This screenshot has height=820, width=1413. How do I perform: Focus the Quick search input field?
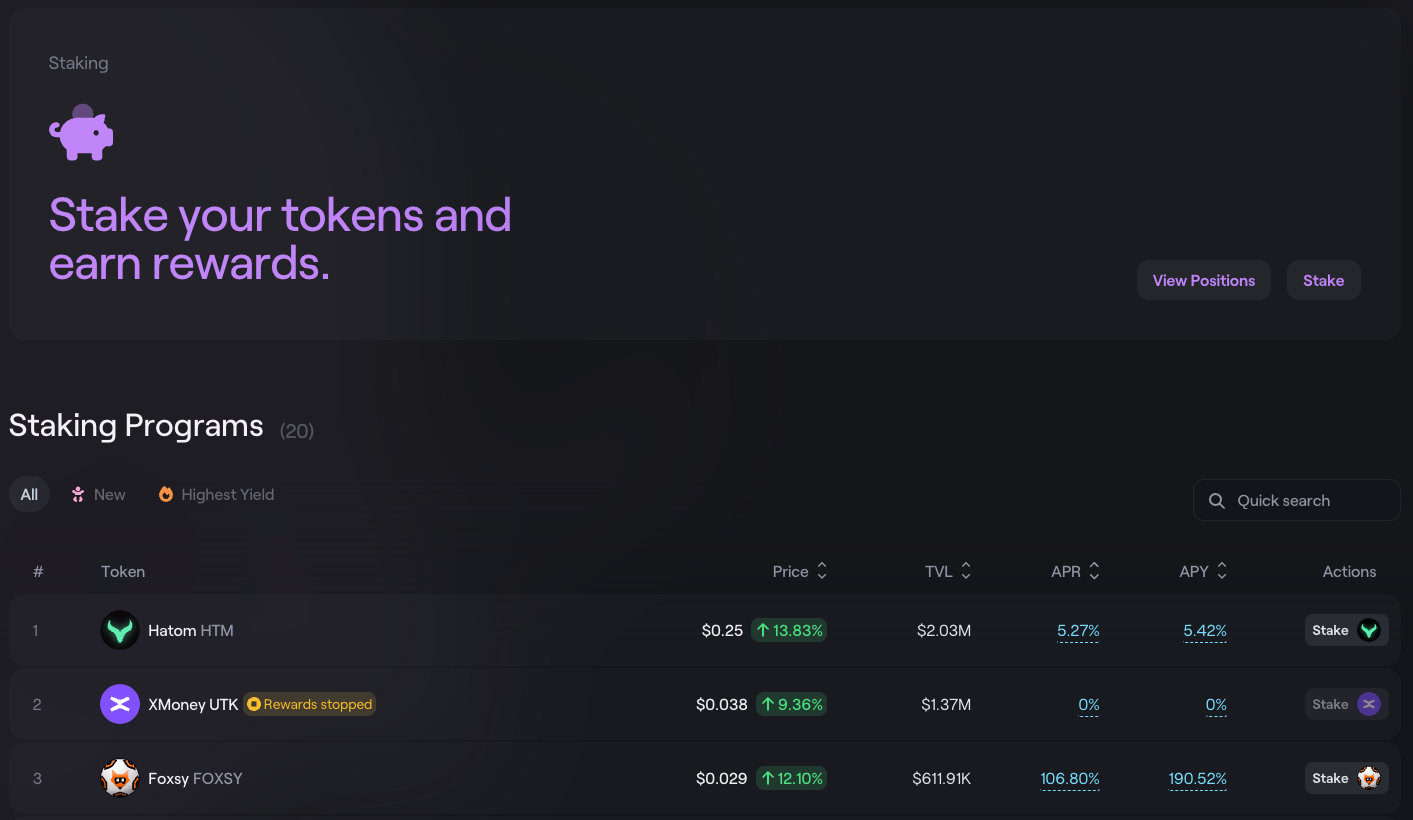(x=1297, y=500)
